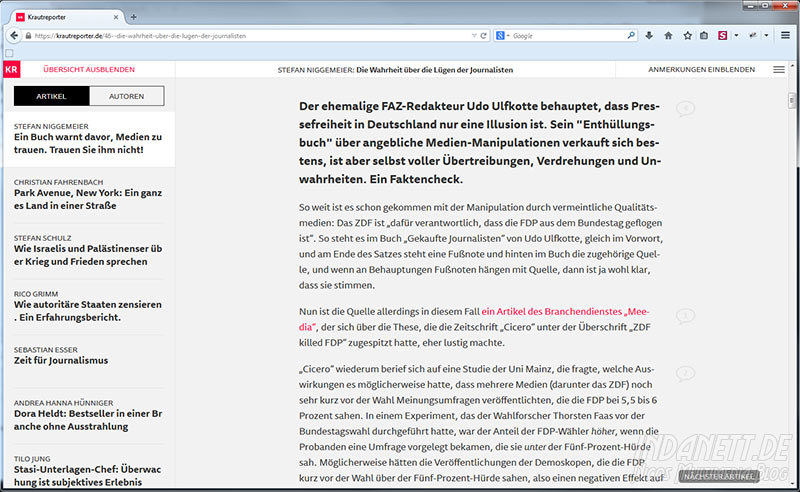Switch to the ARTIKEL tab
Image resolution: width=800 pixels, height=492 pixels.
tap(52, 96)
